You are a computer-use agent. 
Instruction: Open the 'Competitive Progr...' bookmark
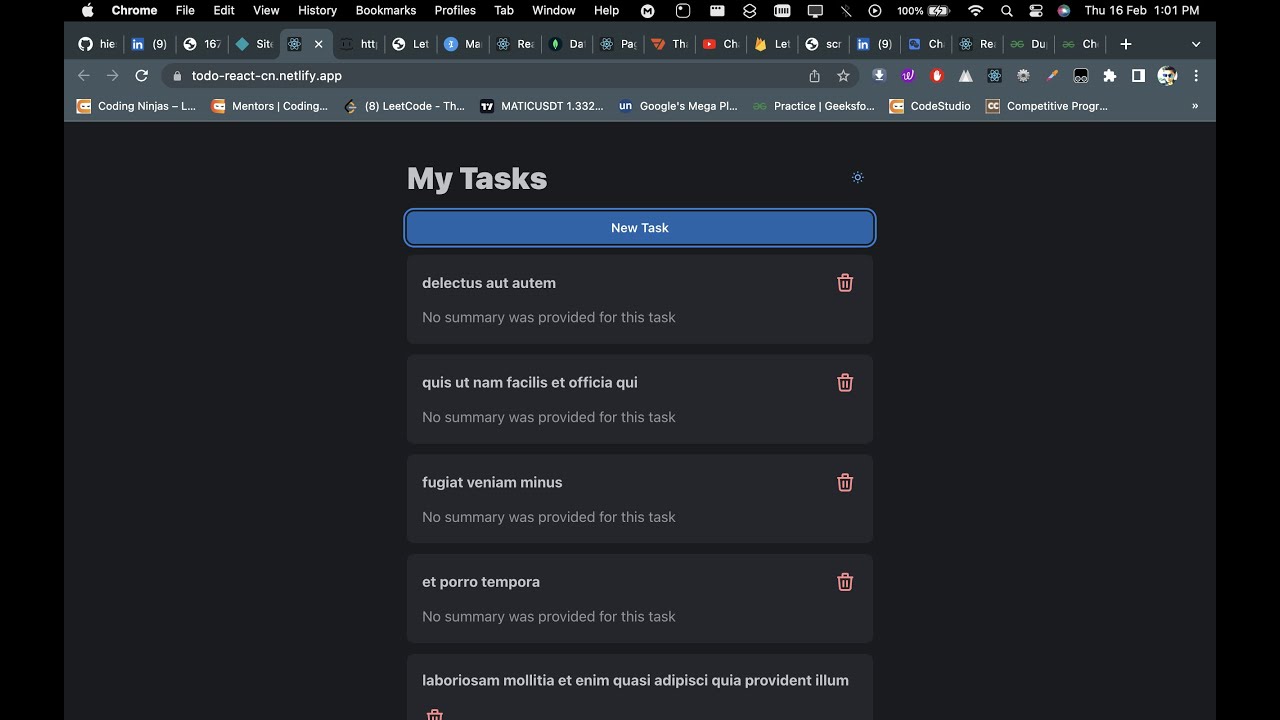click(1047, 106)
